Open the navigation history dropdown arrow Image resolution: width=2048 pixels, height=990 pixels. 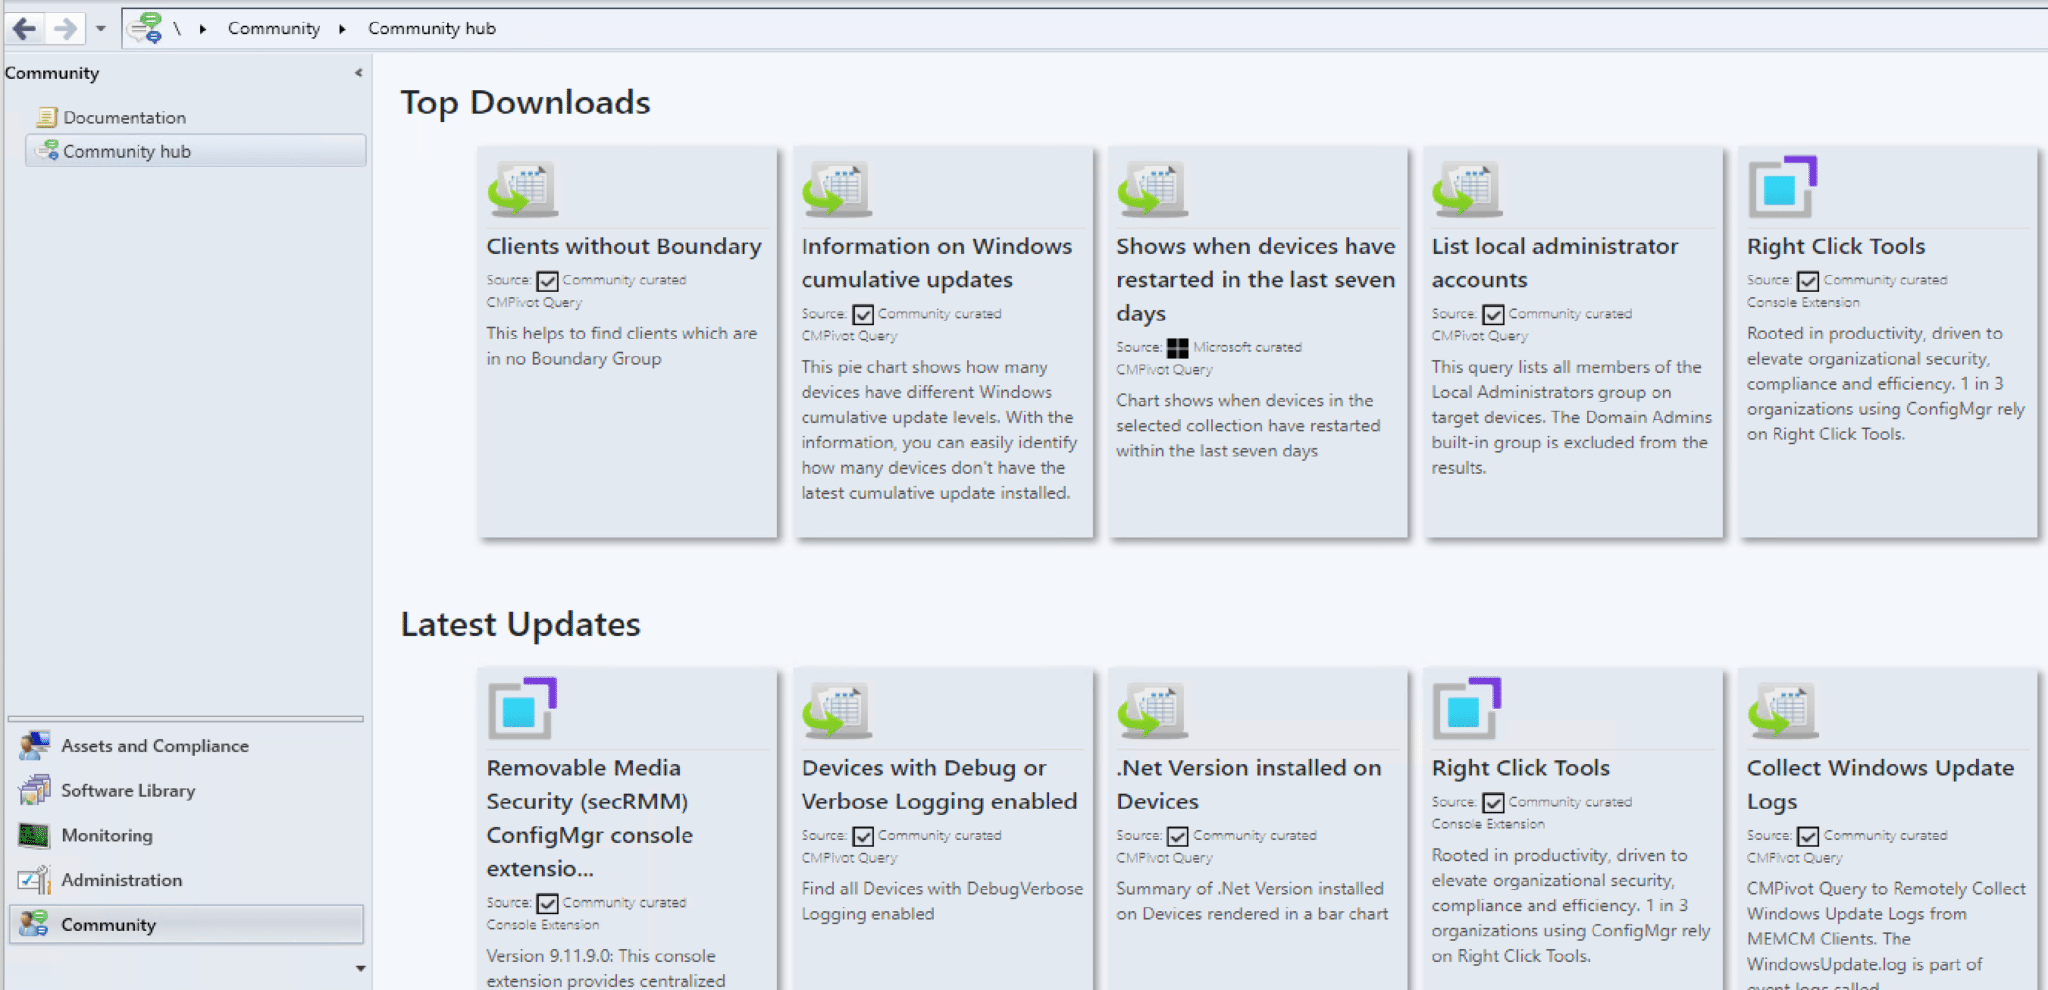click(x=100, y=29)
